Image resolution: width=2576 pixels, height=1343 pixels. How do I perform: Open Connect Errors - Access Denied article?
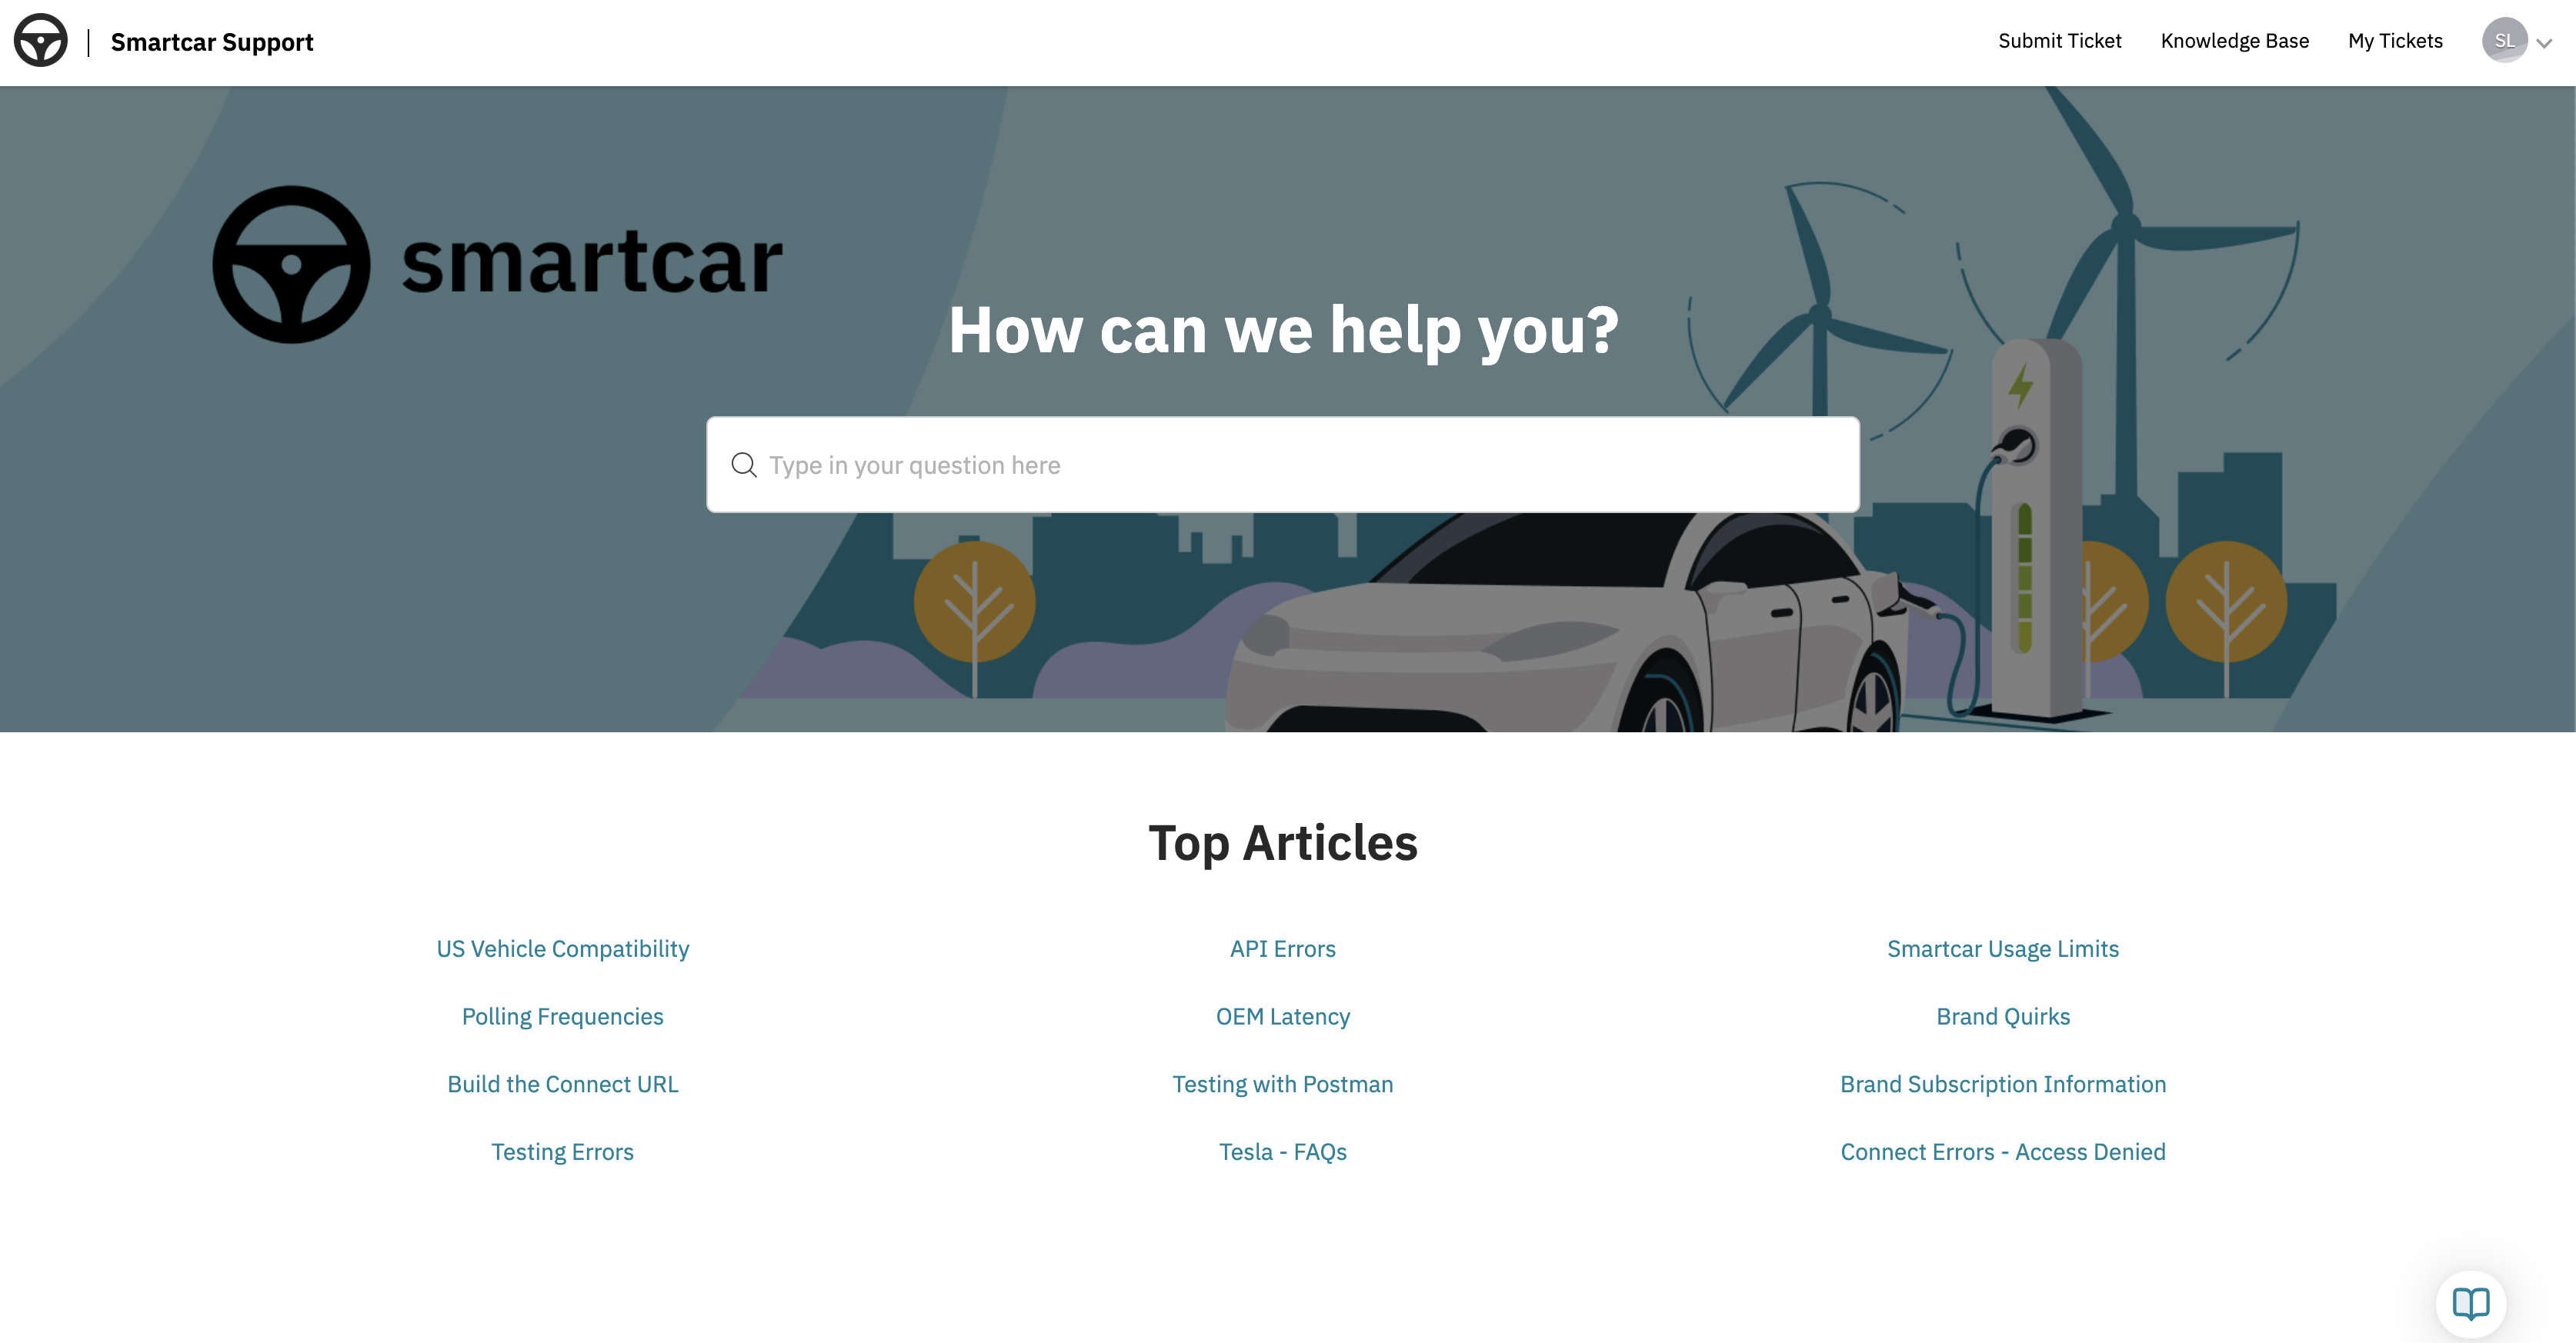click(x=2003, y=1152)
